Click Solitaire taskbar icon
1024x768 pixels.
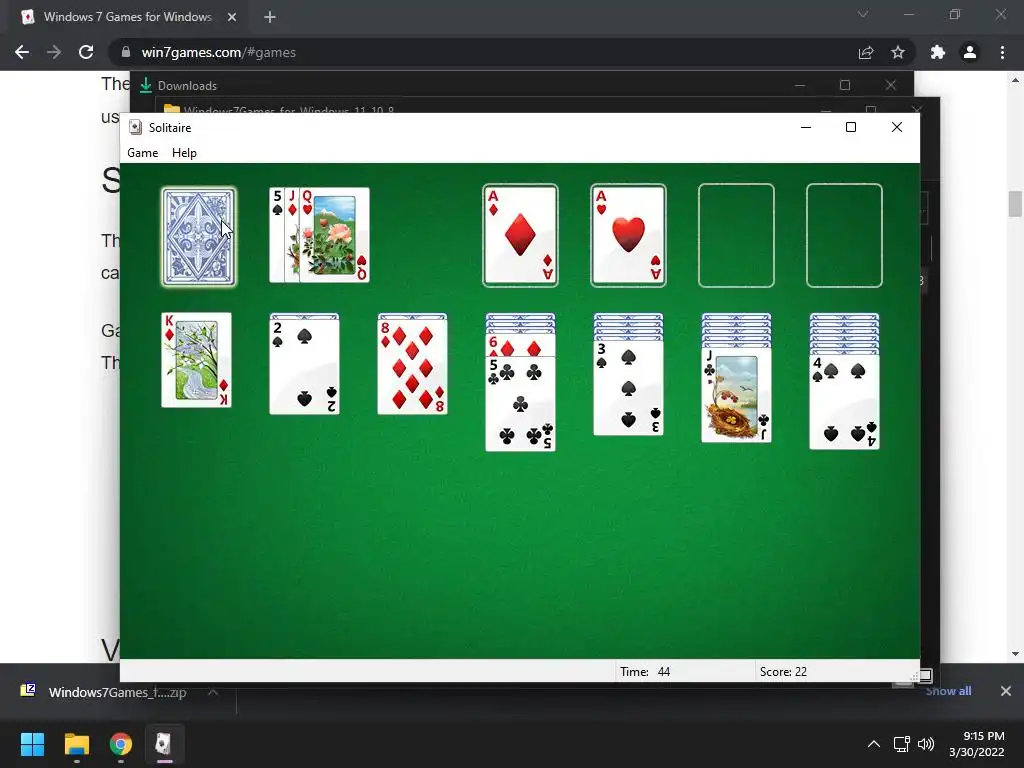pyautogui.click(x=164, y=744)
